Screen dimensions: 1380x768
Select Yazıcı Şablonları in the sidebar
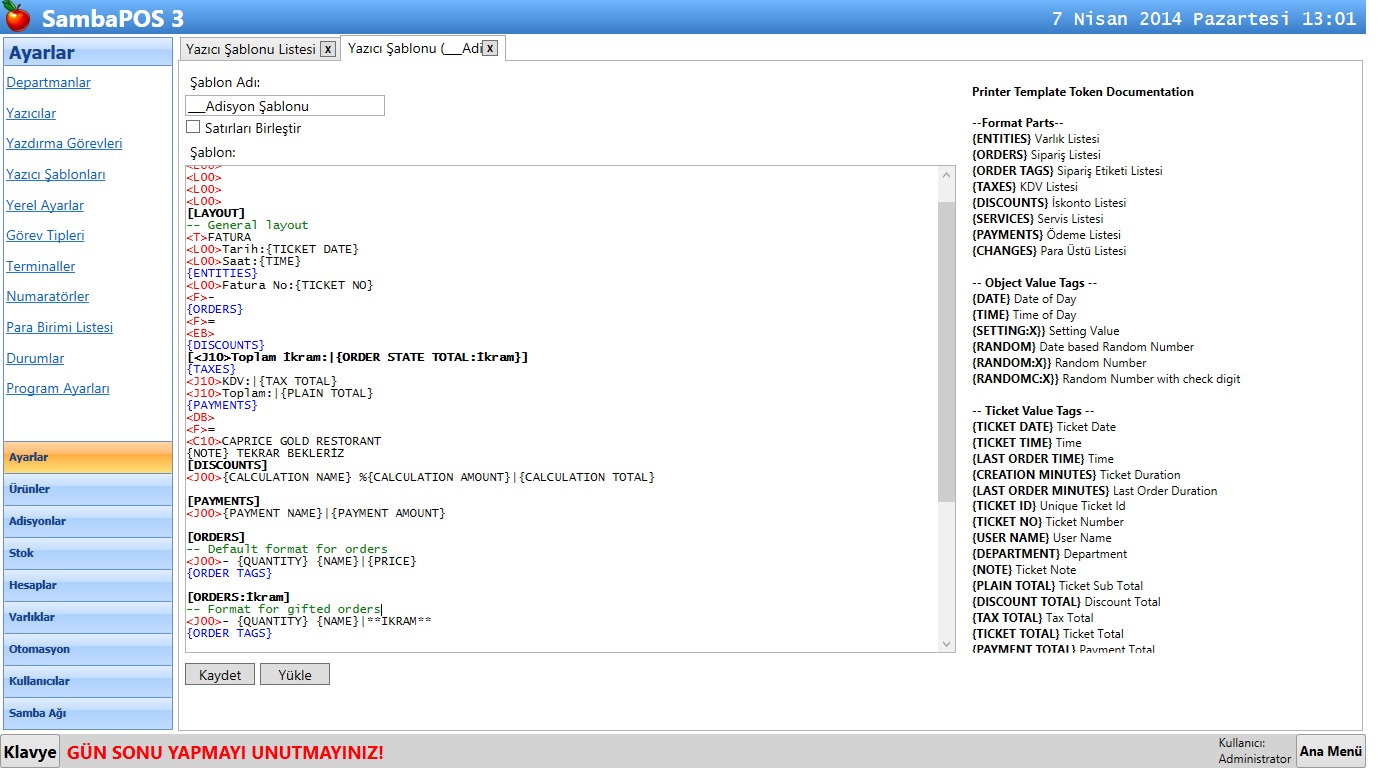tap(56, 175)
